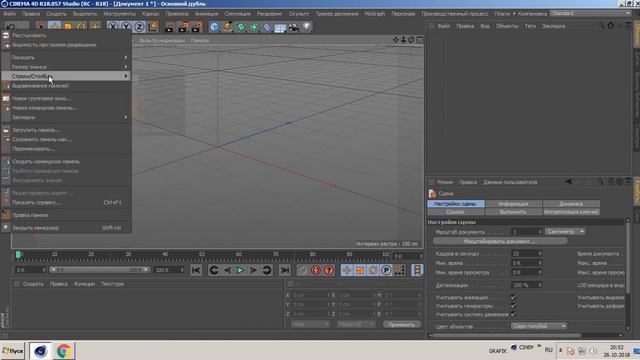
Task: Choose 'Закрыть менеджер' in context menu
Action: coord(66,228)
